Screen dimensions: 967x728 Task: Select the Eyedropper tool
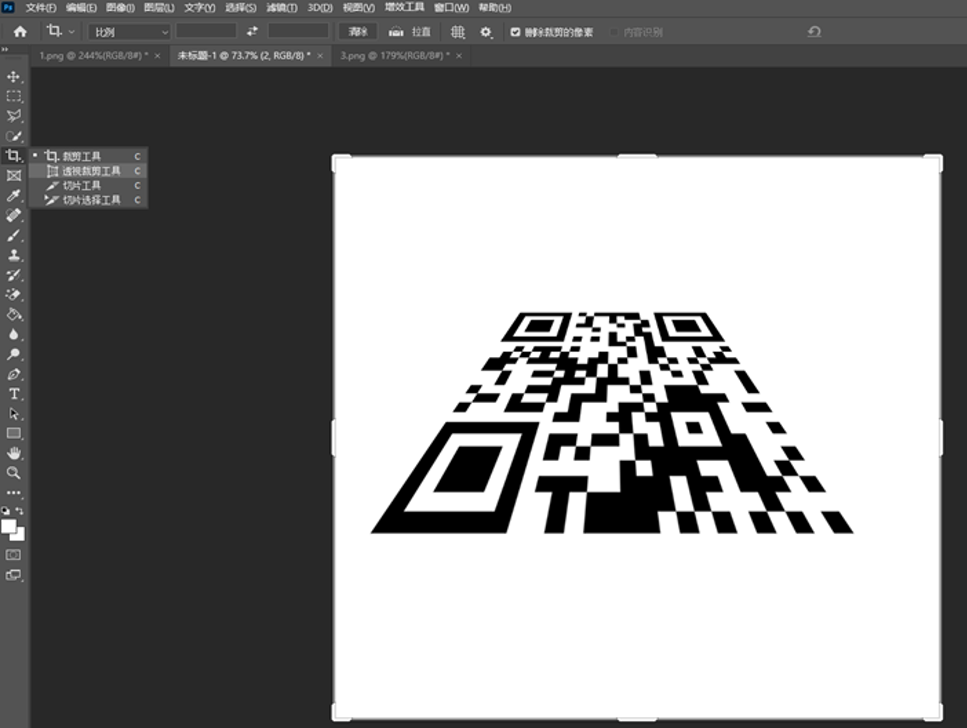click(14, 196)
